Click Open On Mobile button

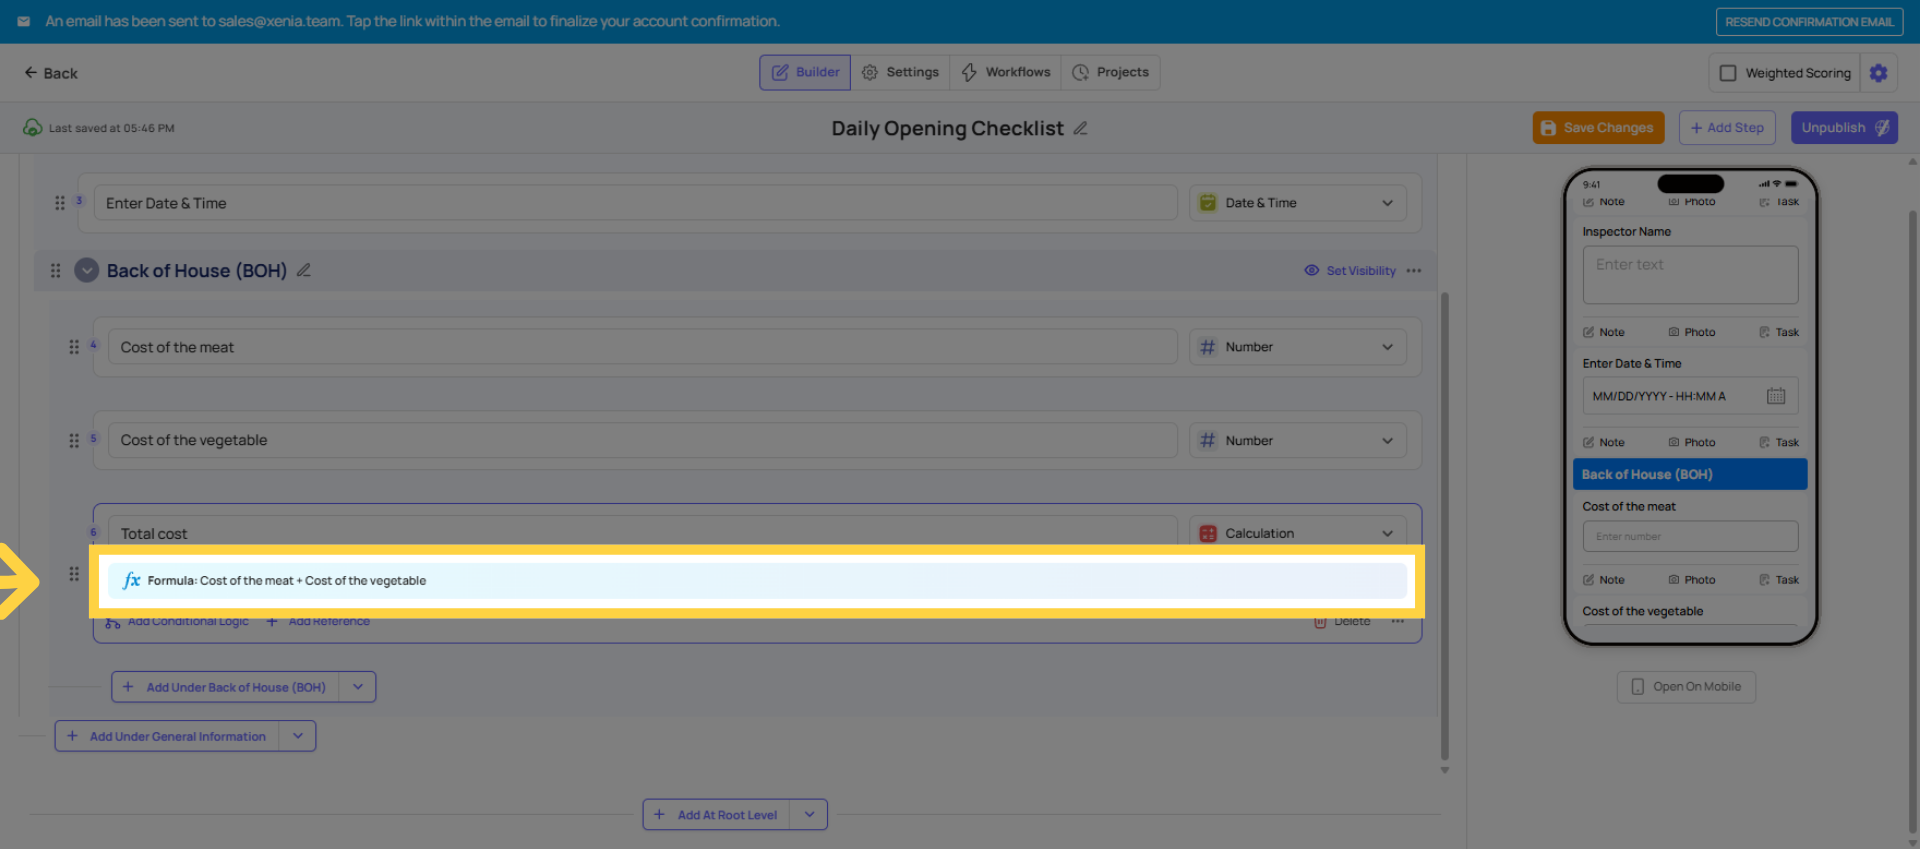(x=1686, y=687)
